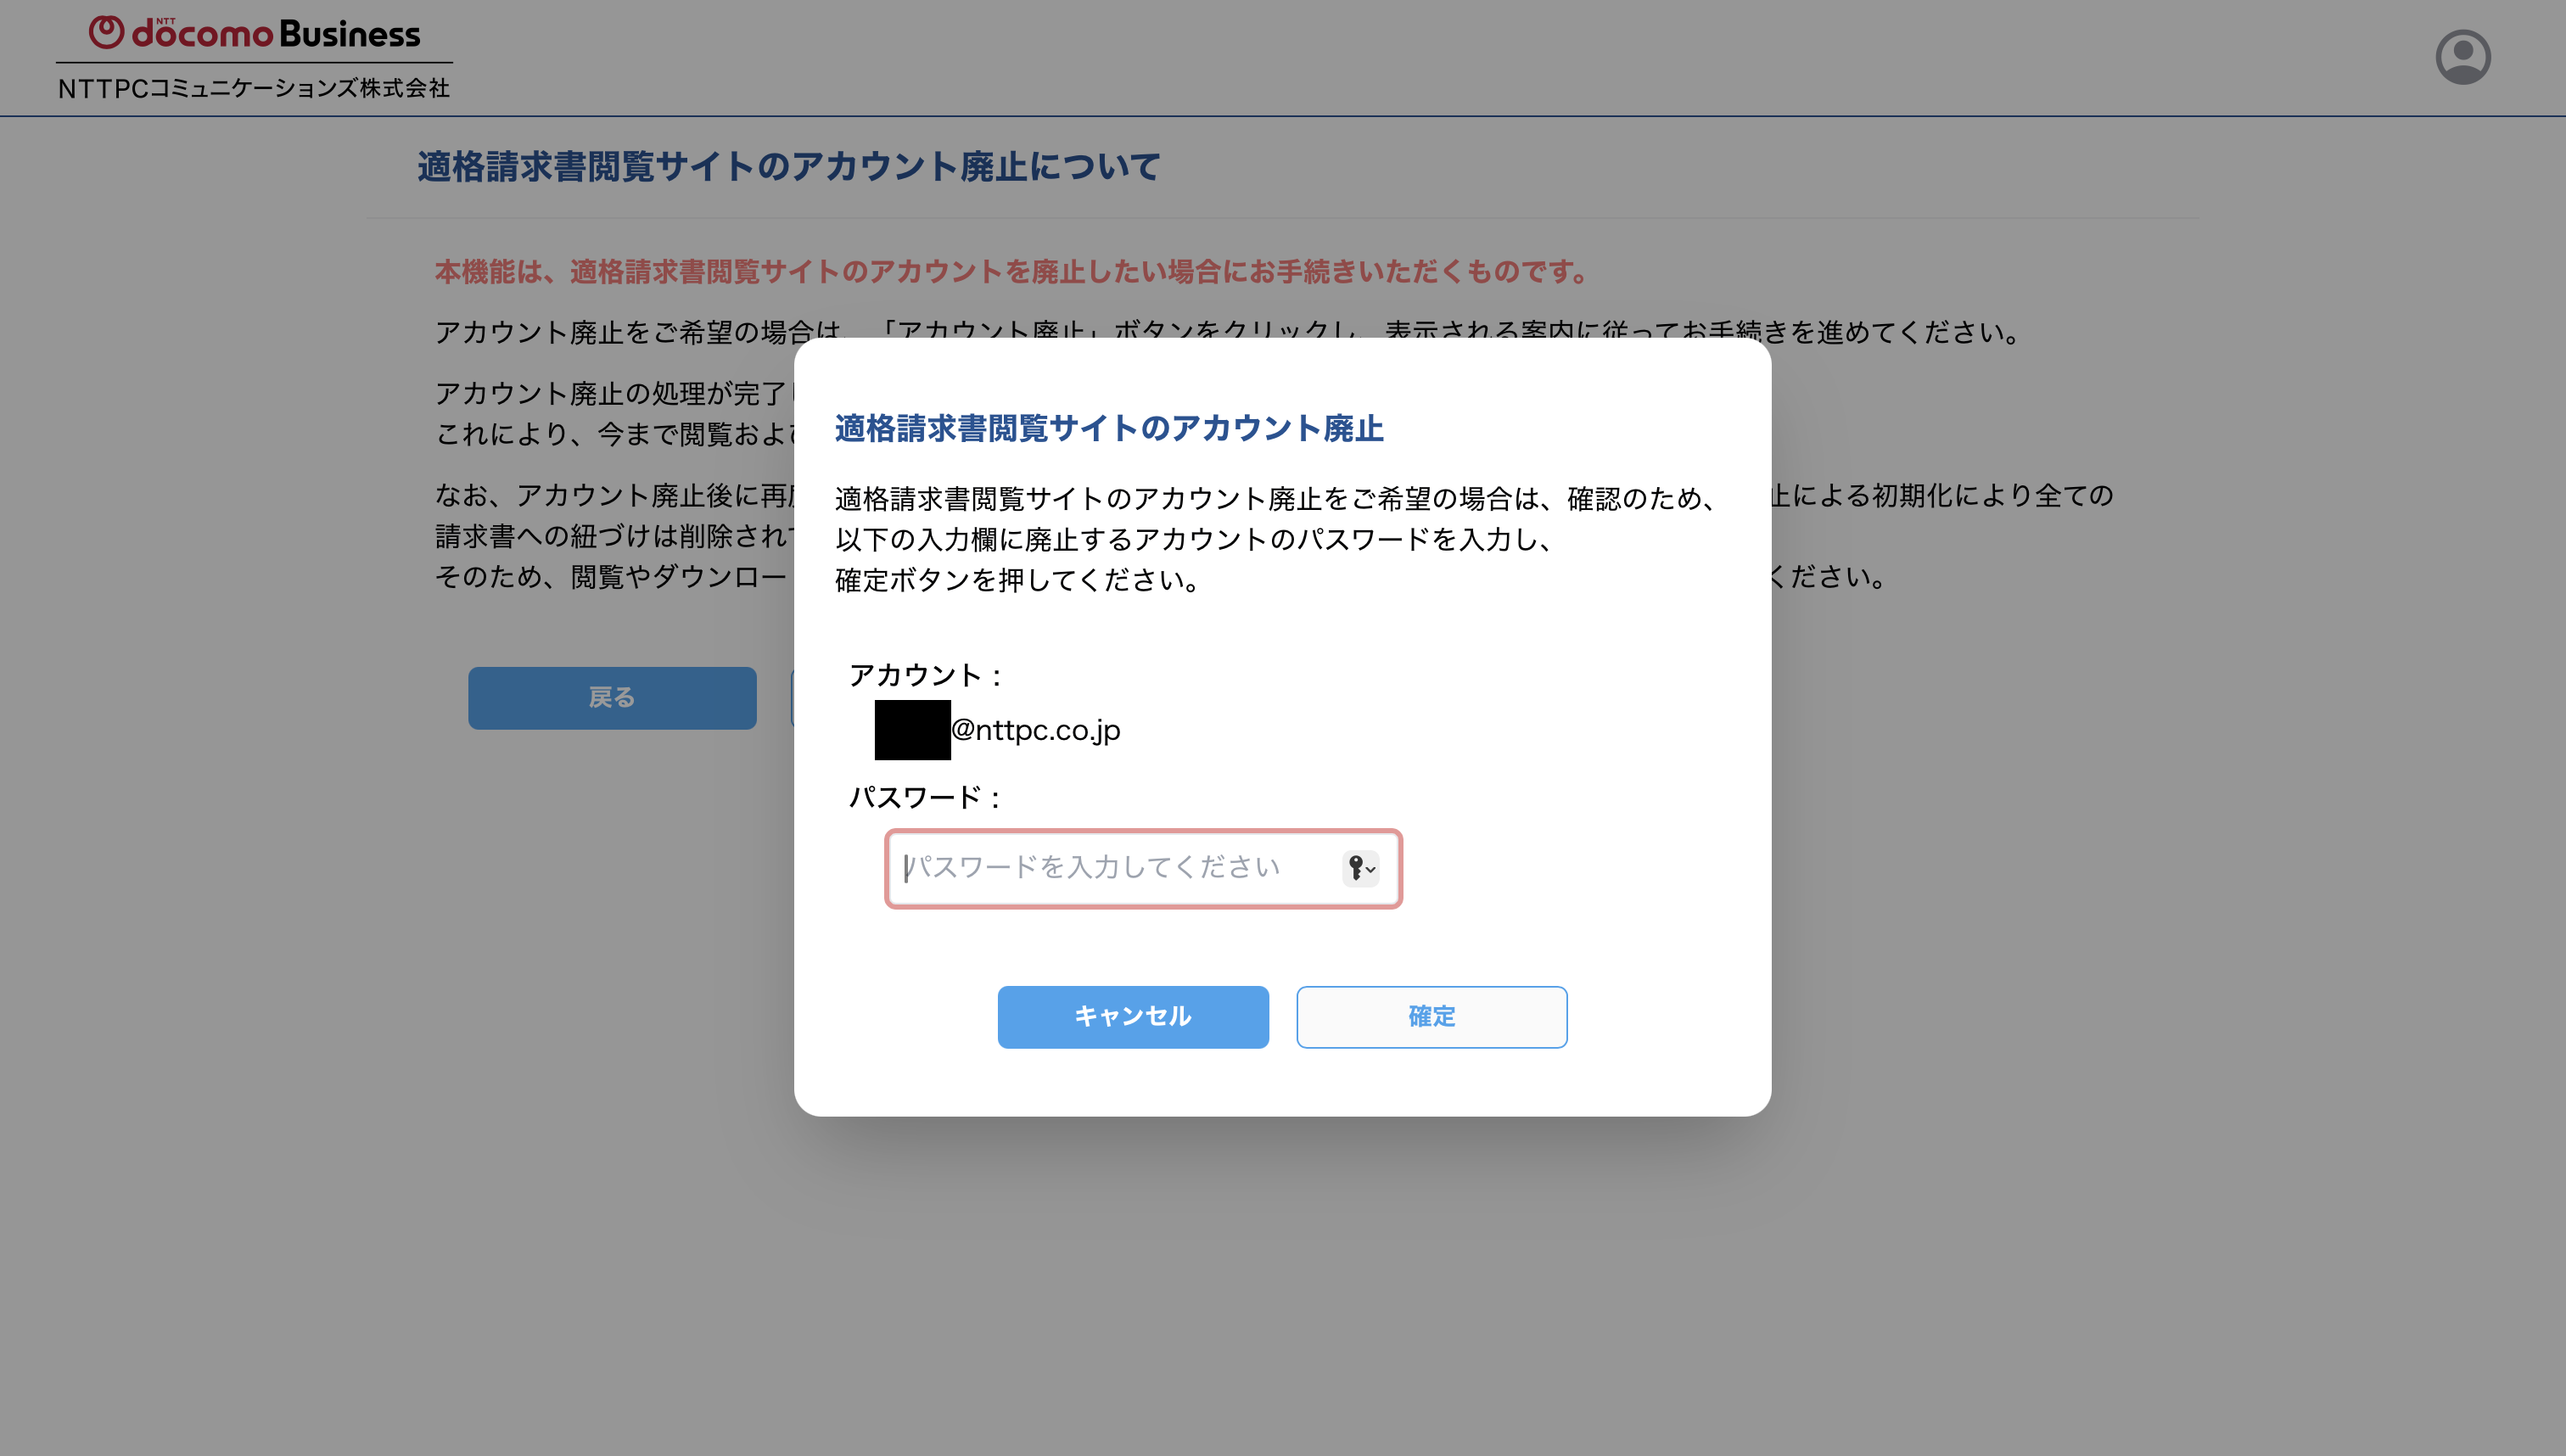Click the black redacted box before email
This screenshot has width=2566, height=1456.
(912, 730)
